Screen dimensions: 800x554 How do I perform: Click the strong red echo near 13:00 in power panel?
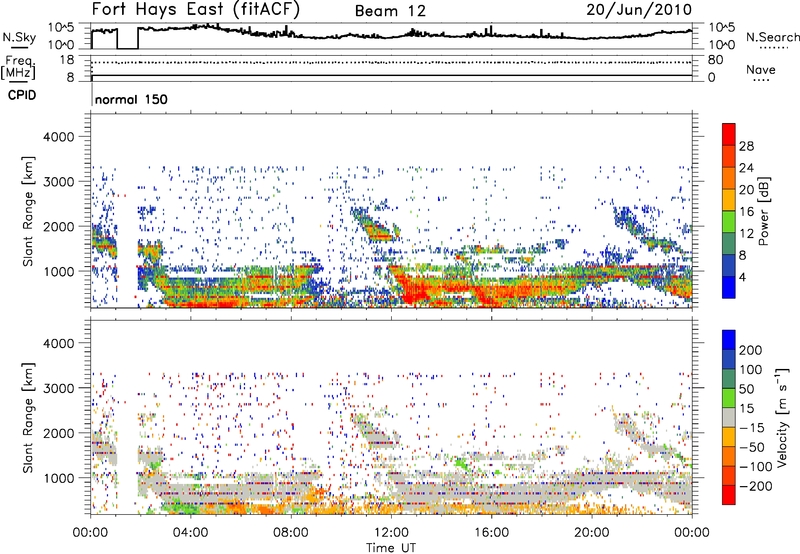tap(416, 291)
